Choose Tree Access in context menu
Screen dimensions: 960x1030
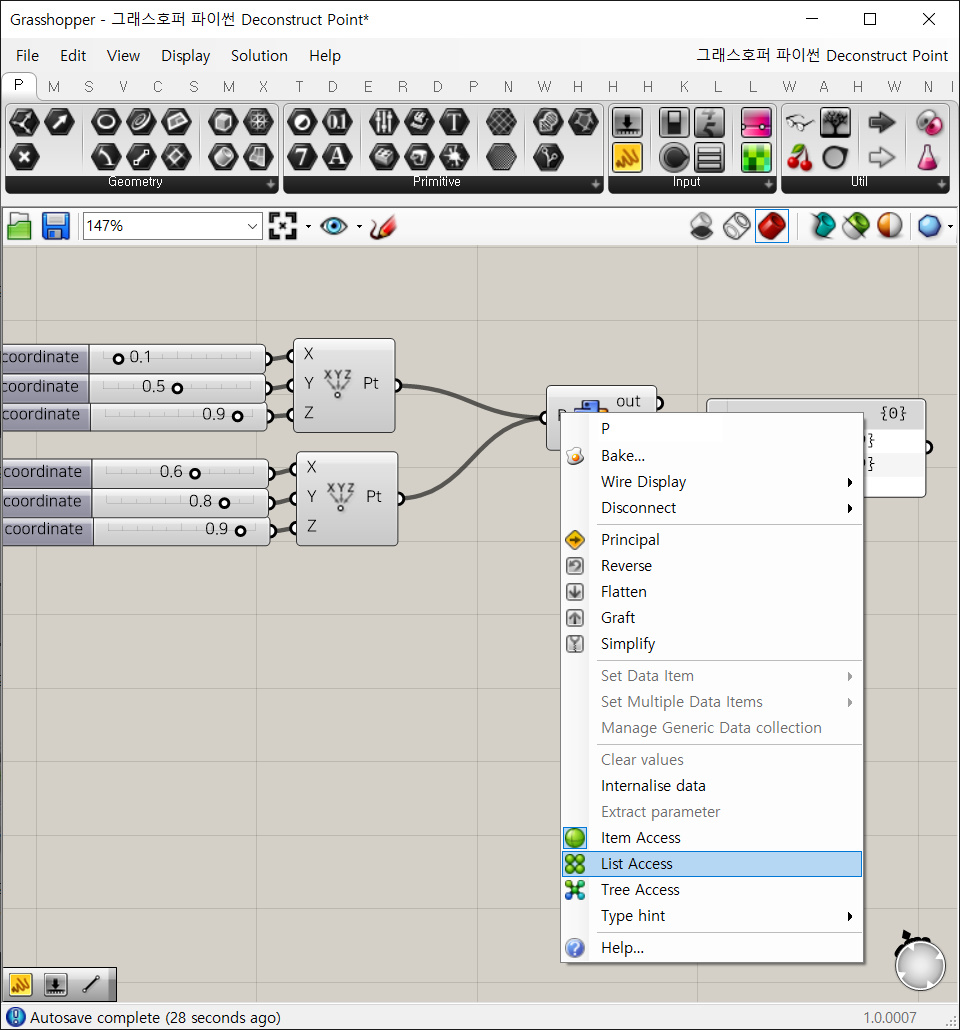(712, 890)
